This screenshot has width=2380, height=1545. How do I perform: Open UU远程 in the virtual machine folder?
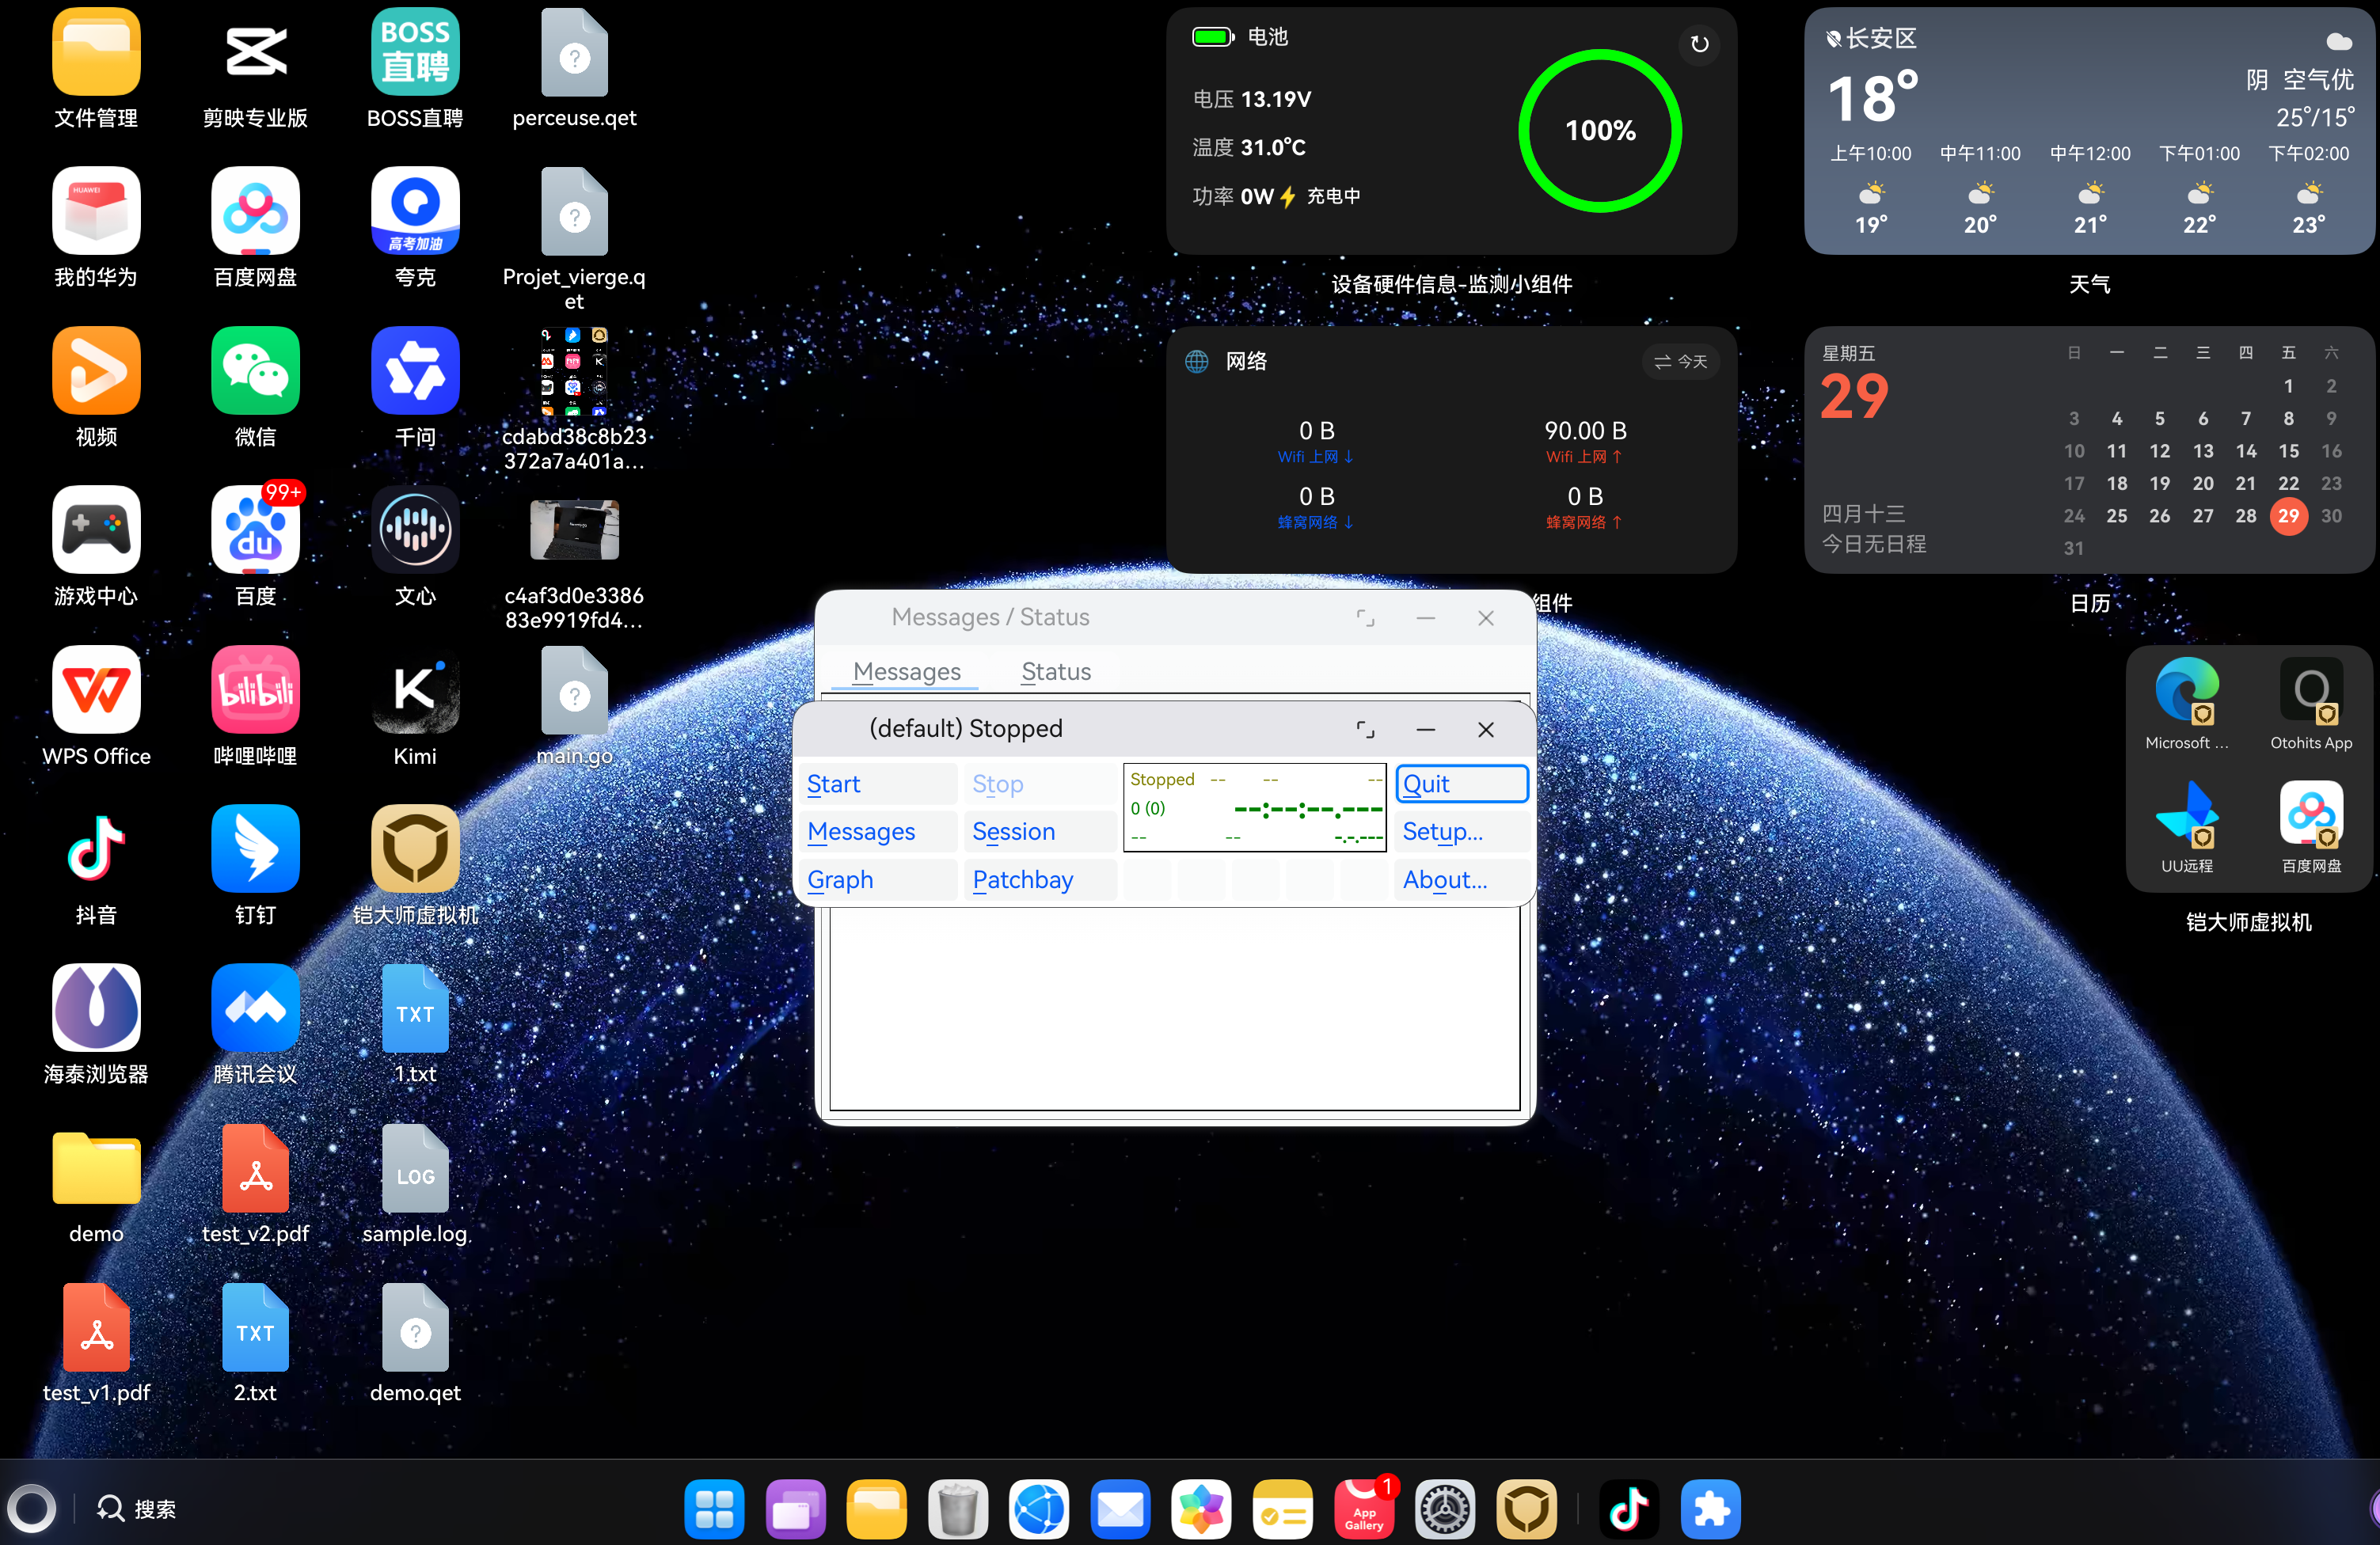point(2187,813)
